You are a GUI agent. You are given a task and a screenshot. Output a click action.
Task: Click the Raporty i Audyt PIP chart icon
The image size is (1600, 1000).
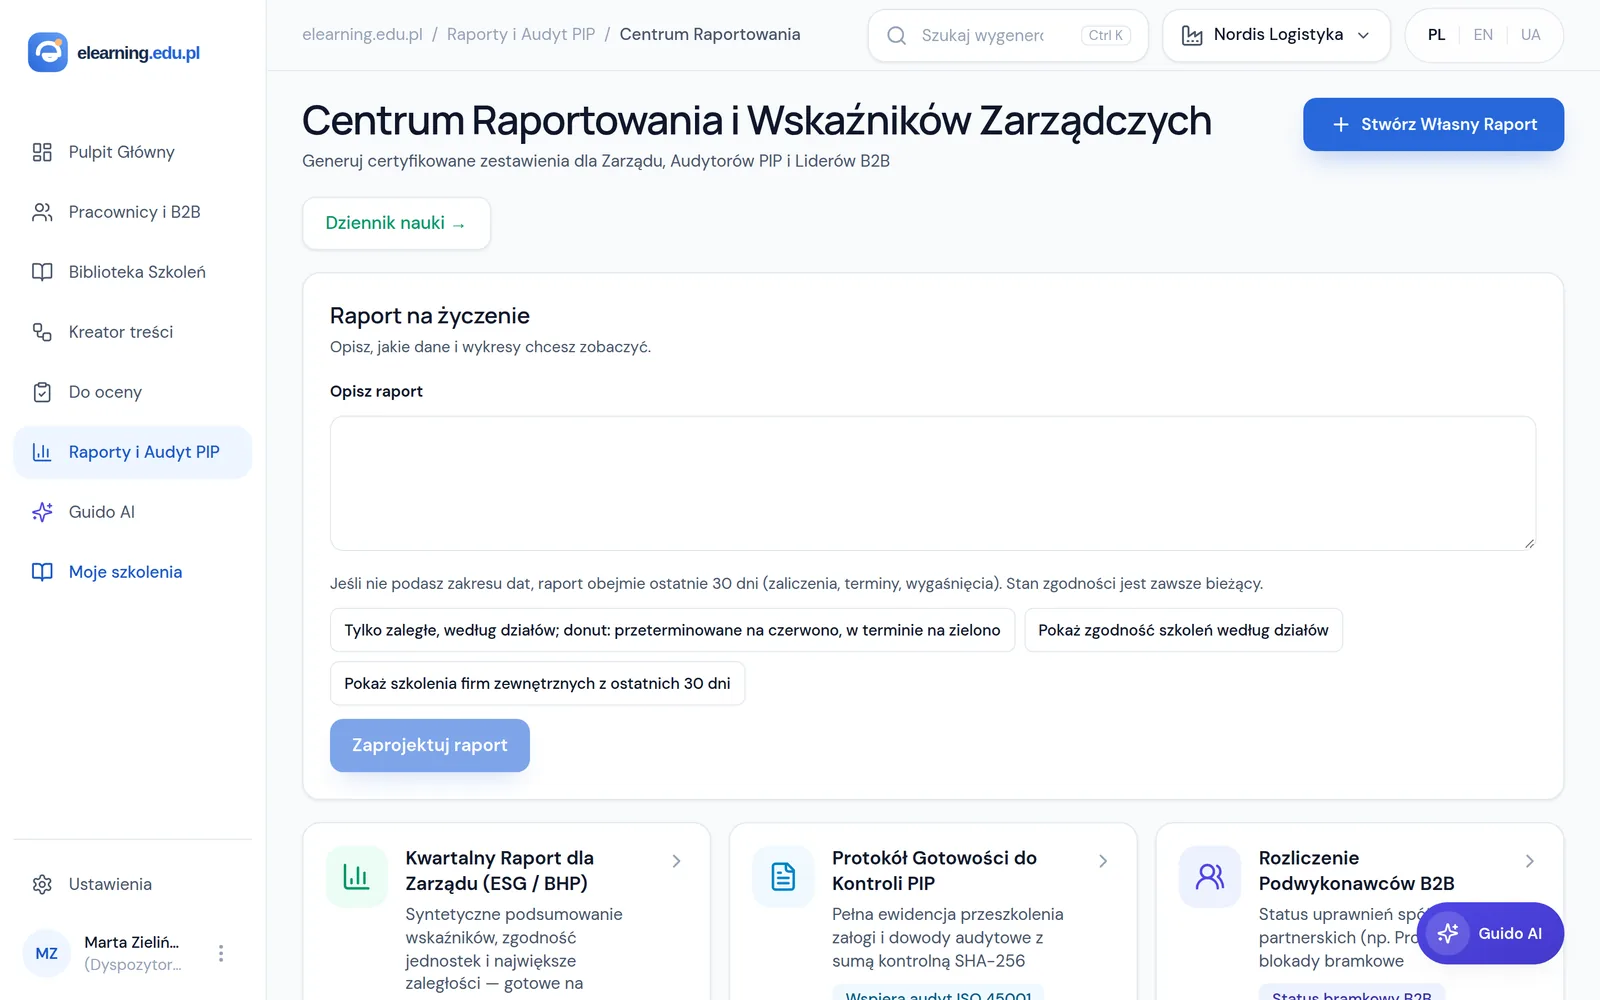42,452
